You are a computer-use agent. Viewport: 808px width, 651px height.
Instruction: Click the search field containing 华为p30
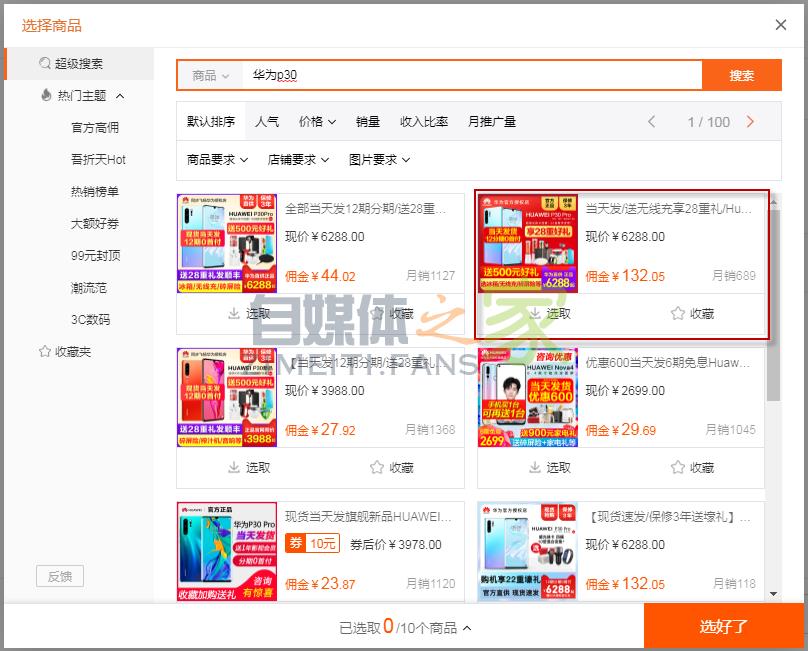click(470, 76)
